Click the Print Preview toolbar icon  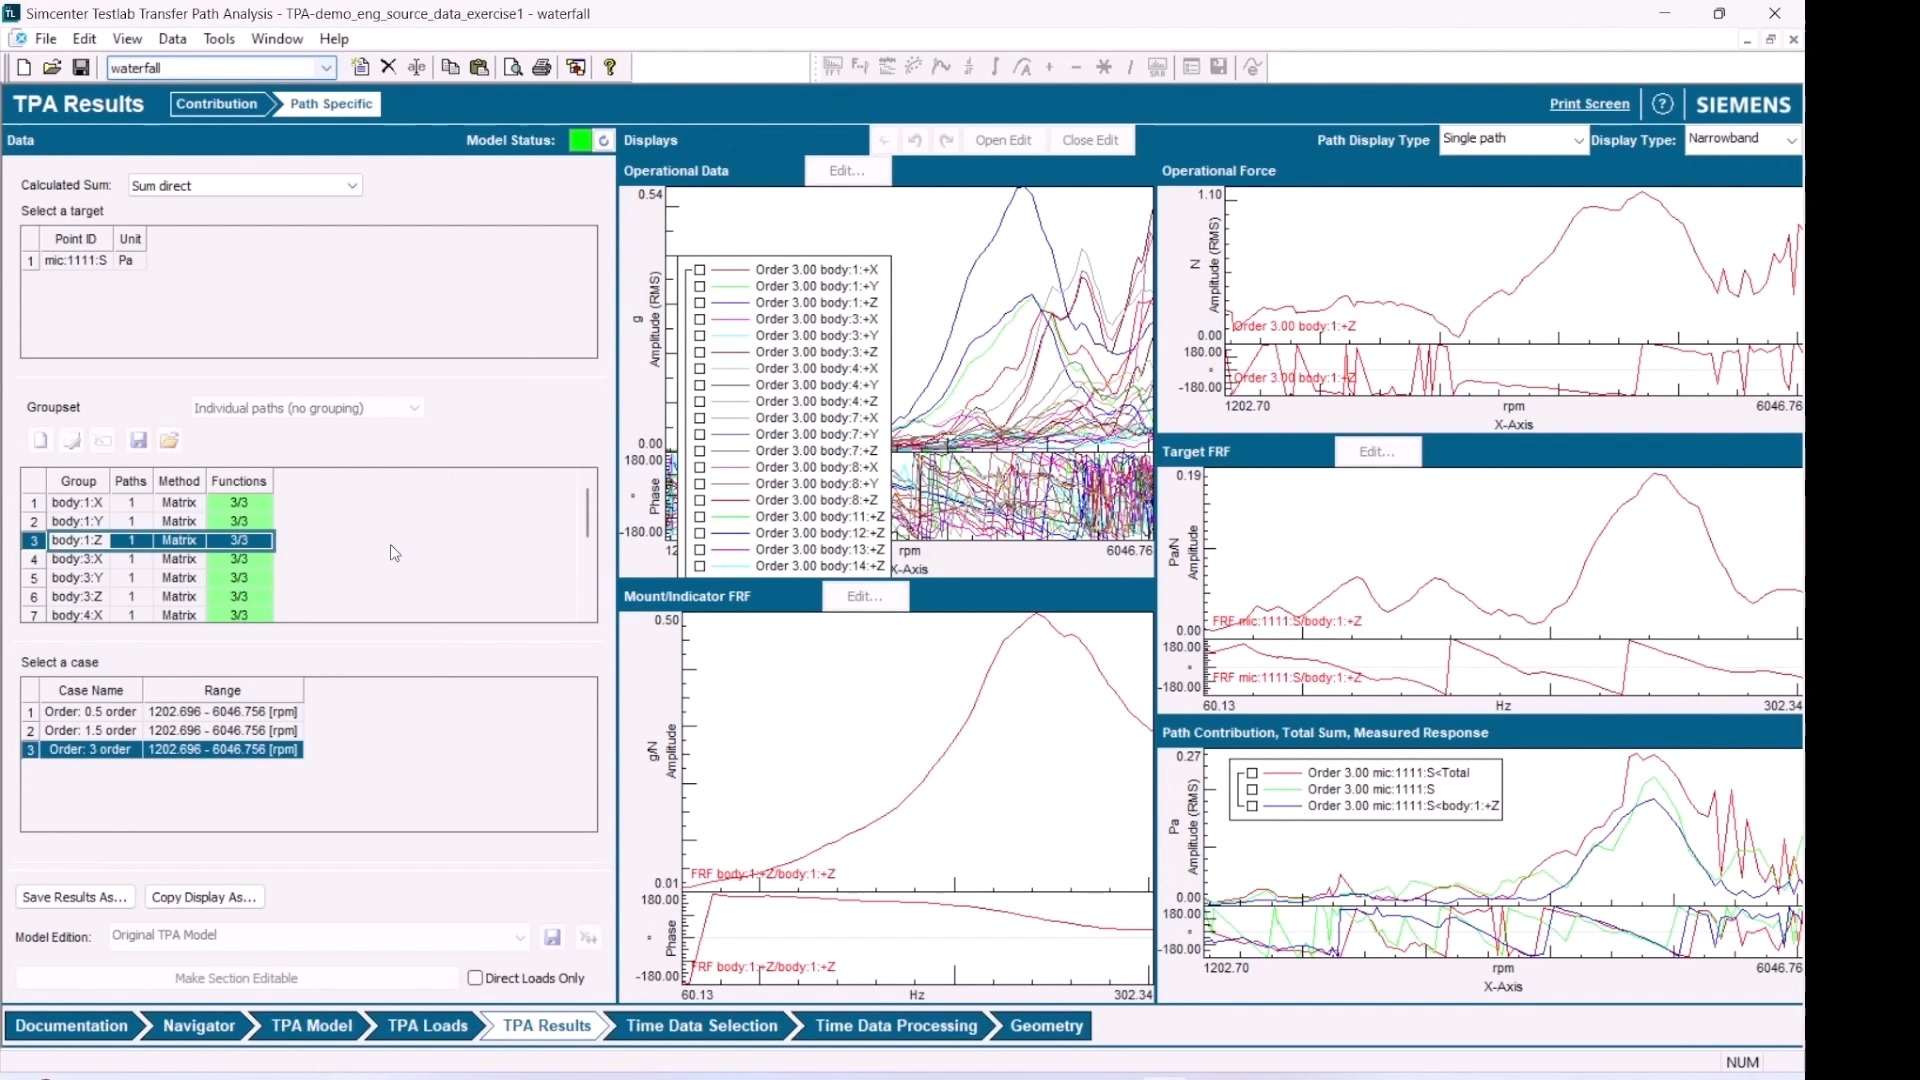512,68
